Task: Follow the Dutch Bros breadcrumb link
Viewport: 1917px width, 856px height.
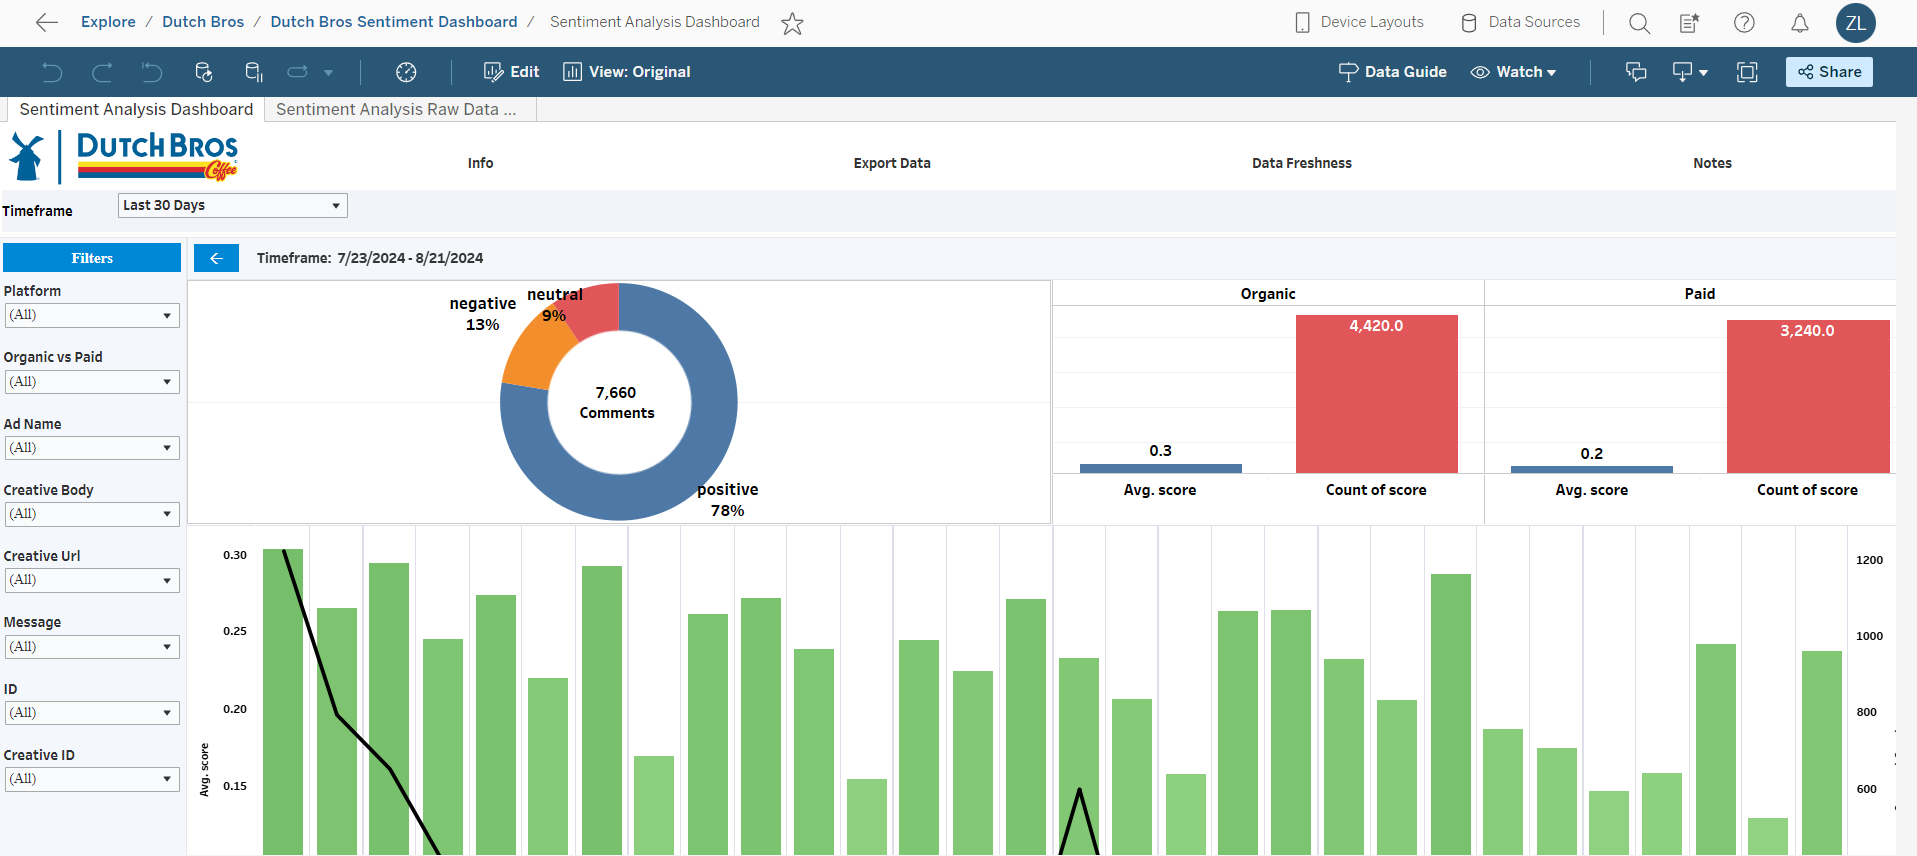Action: point(203,22)
